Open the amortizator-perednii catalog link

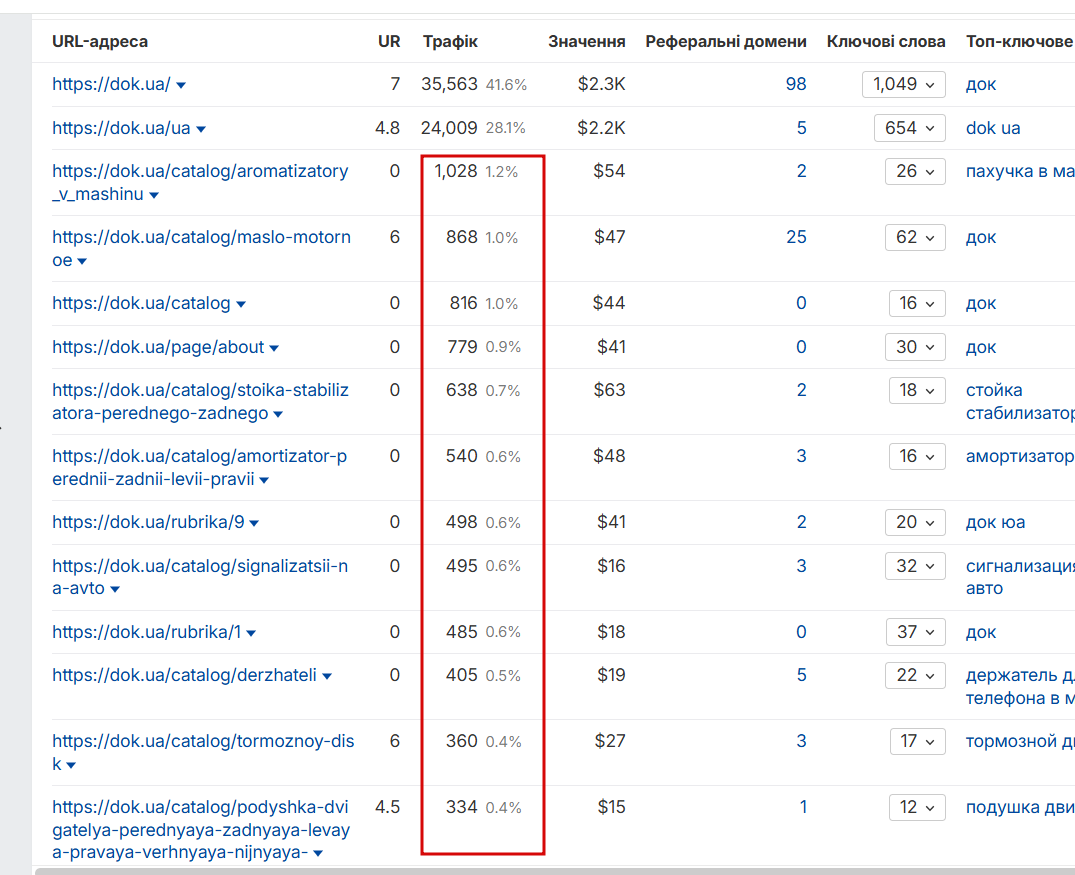[200, 467]
